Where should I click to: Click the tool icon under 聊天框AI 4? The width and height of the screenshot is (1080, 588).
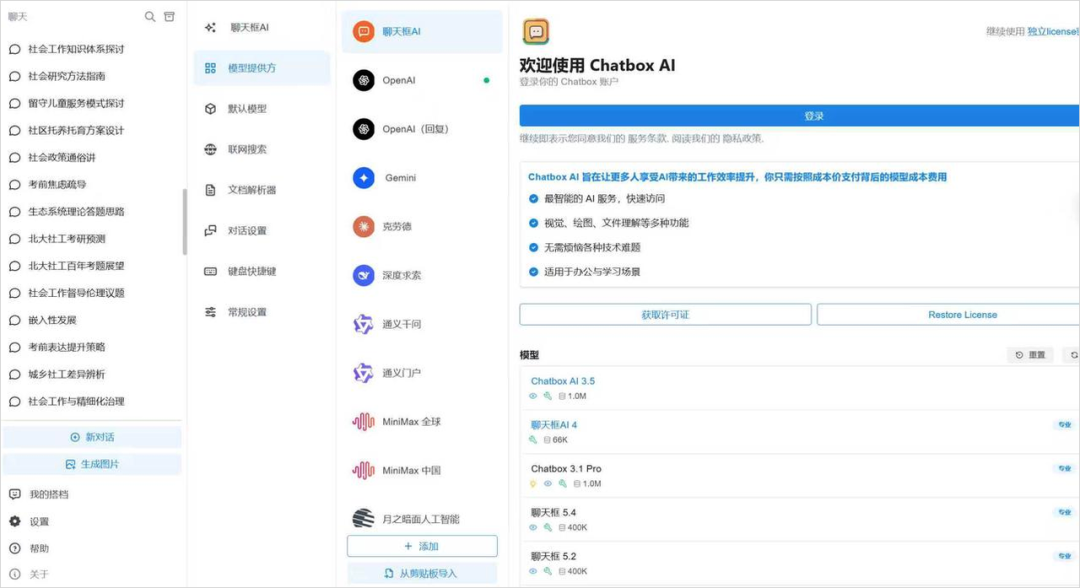(533, 439)
